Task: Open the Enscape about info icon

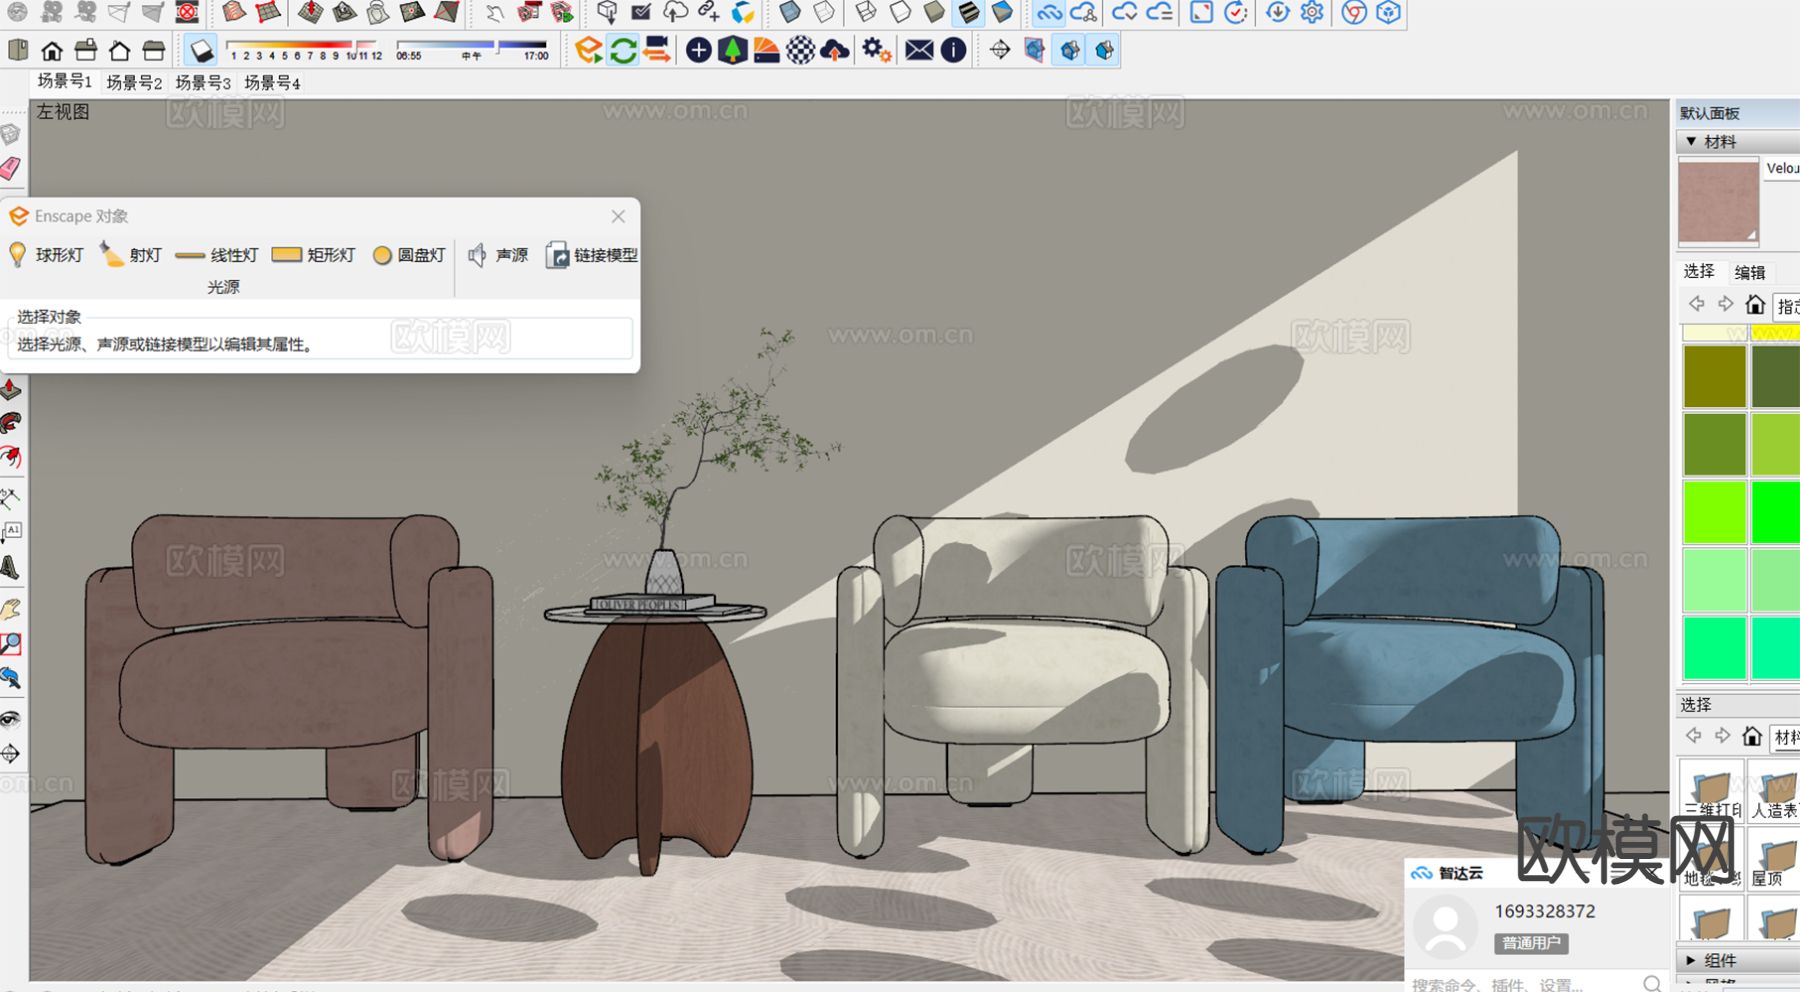Action: pos(954,50)
